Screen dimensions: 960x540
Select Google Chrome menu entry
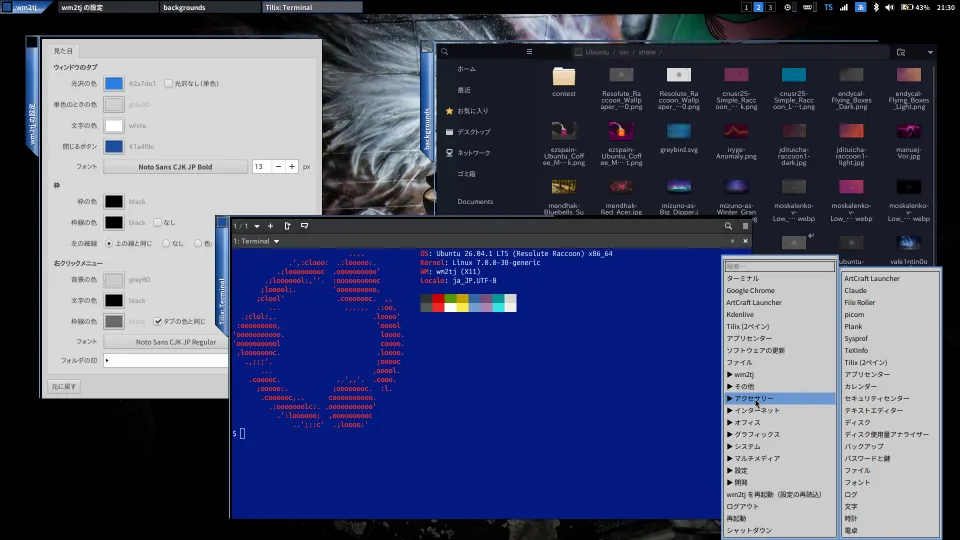click(779, 290)
